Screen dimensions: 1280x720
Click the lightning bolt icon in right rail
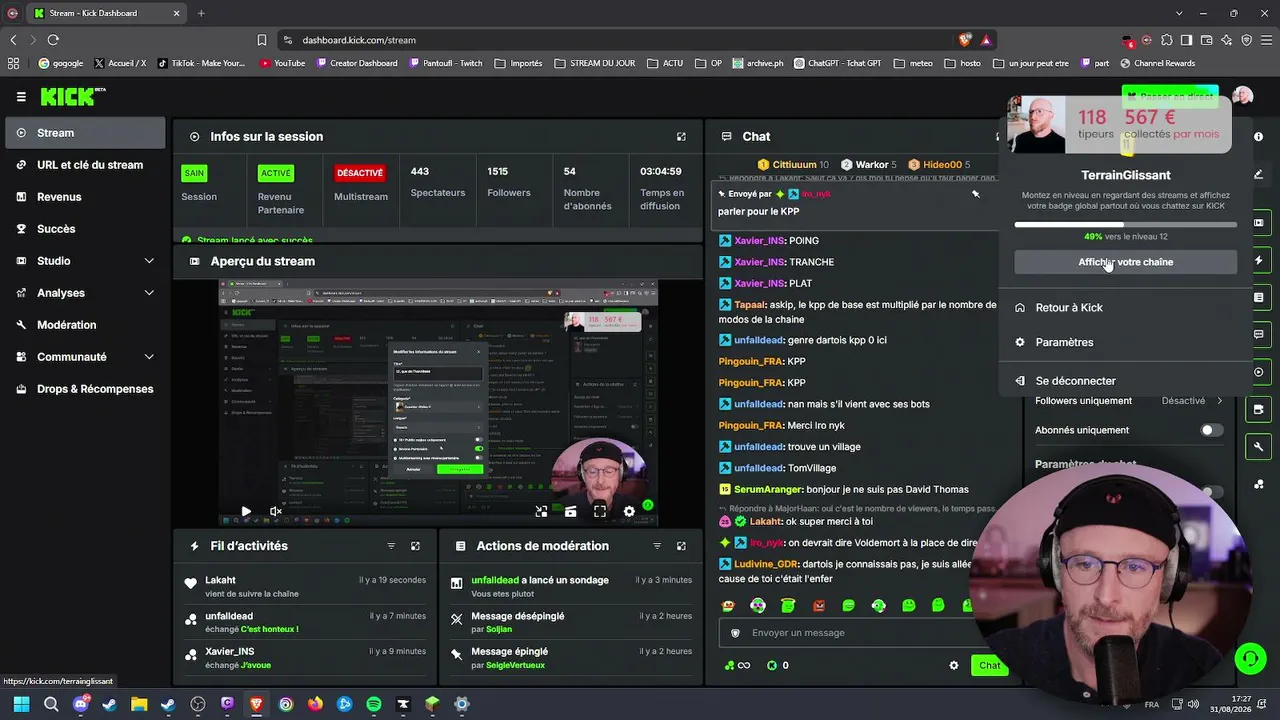click(x=1259, y=261)
